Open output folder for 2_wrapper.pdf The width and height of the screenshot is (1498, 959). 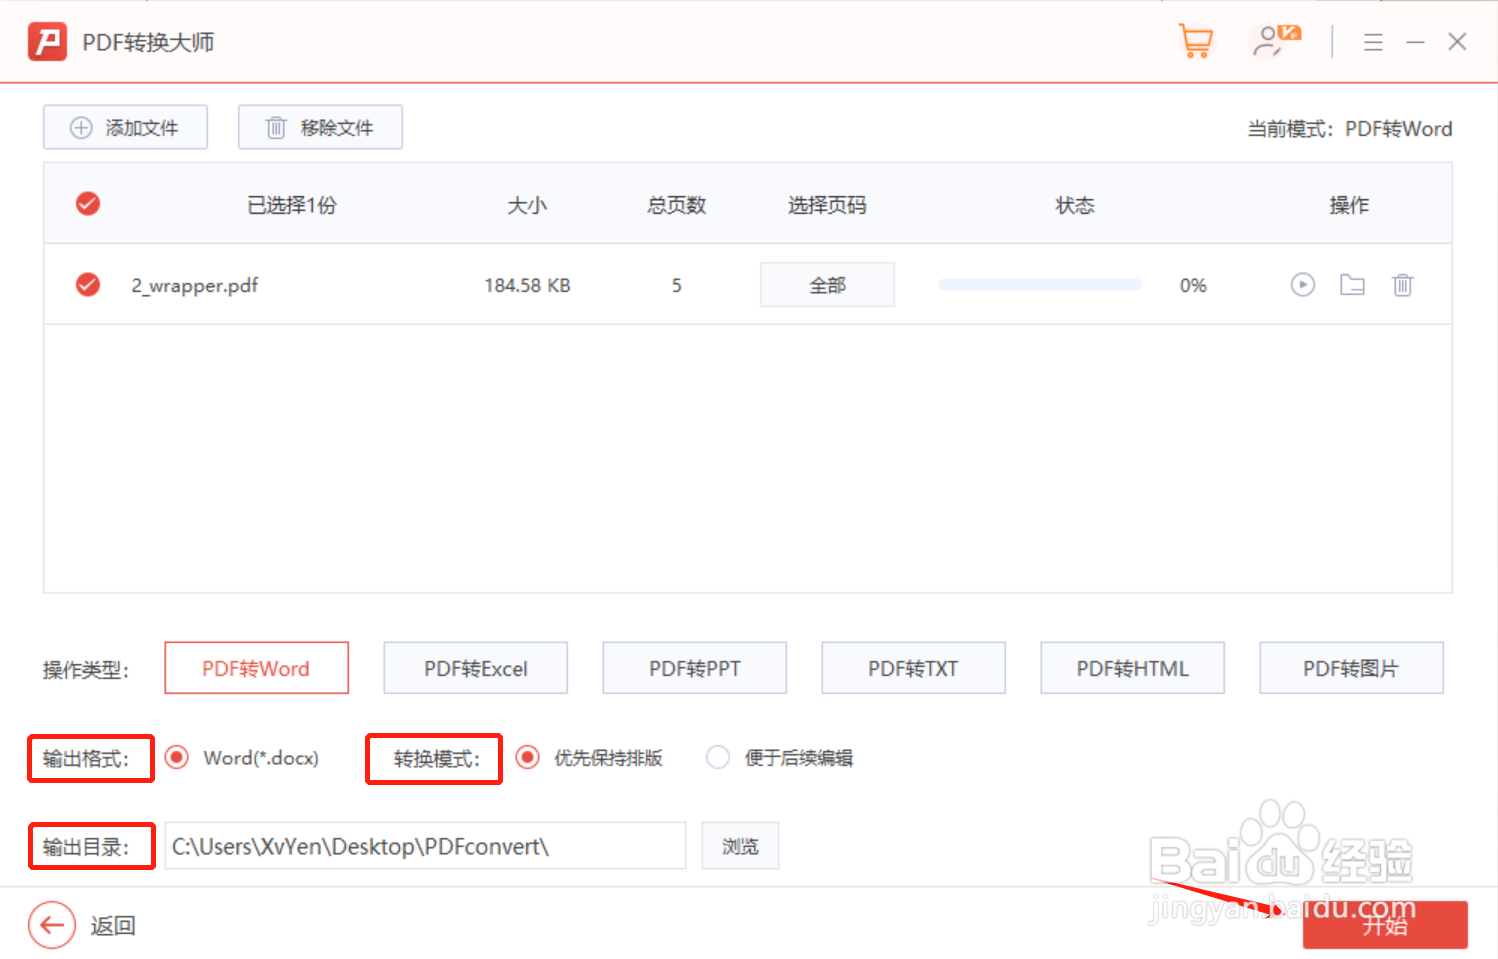coord(1352,285)
